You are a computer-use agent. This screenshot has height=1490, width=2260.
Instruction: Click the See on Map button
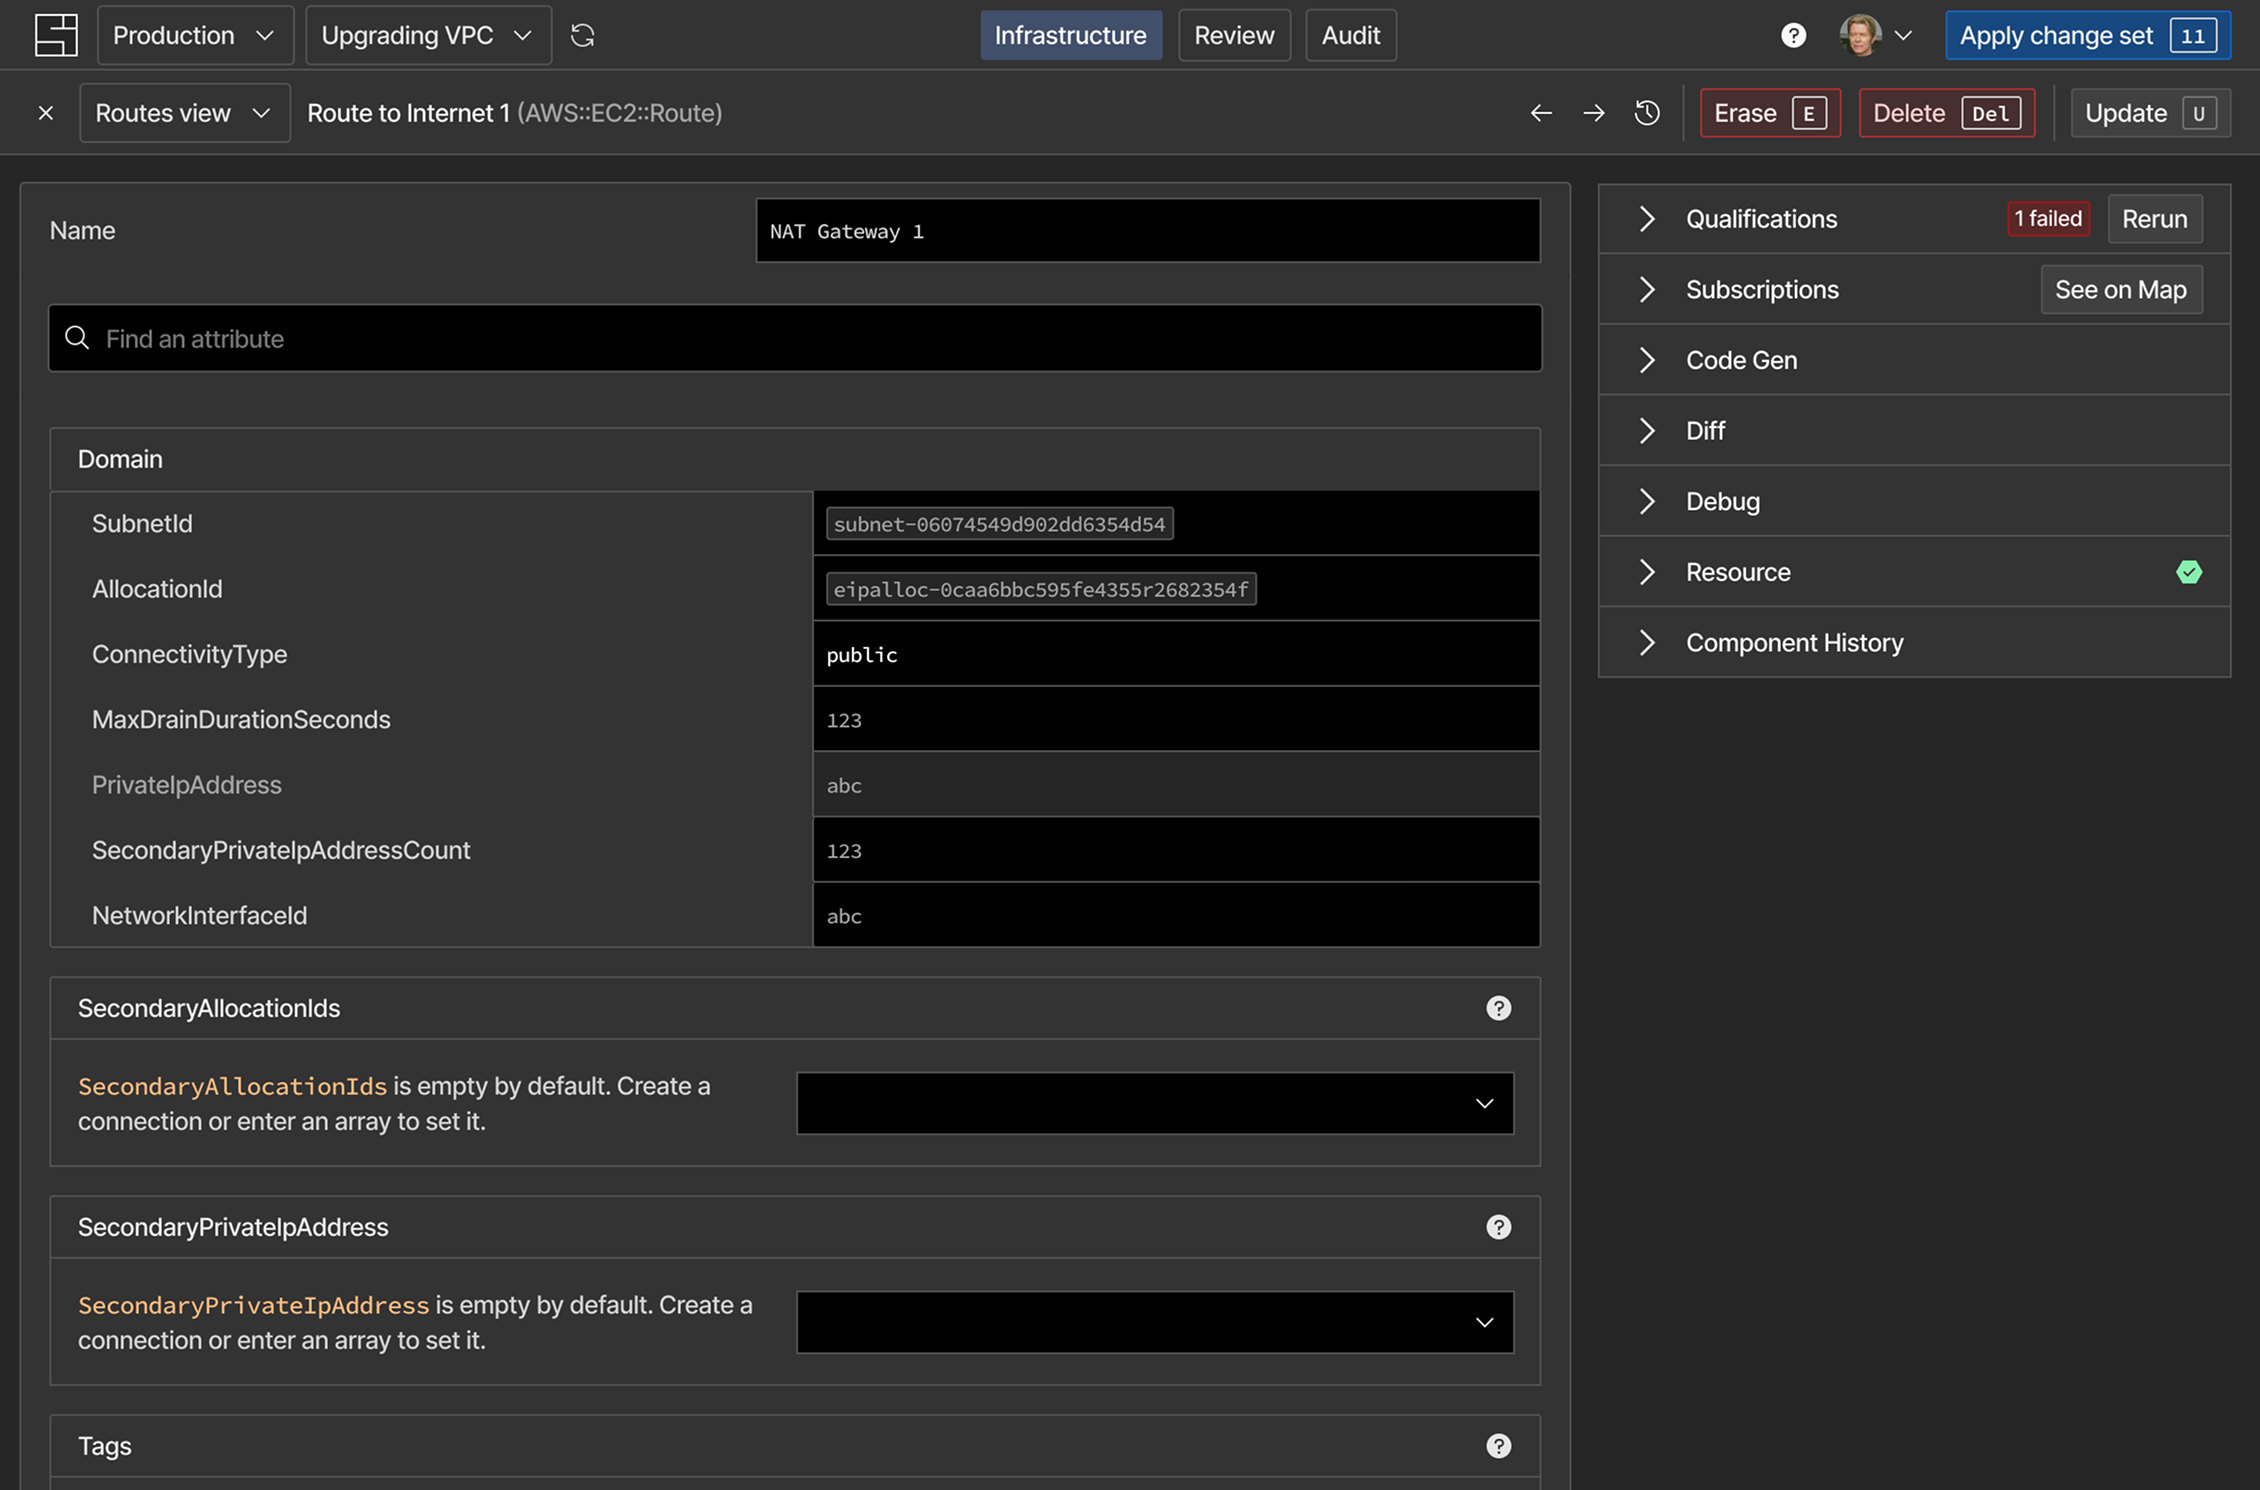(2120, 289)
